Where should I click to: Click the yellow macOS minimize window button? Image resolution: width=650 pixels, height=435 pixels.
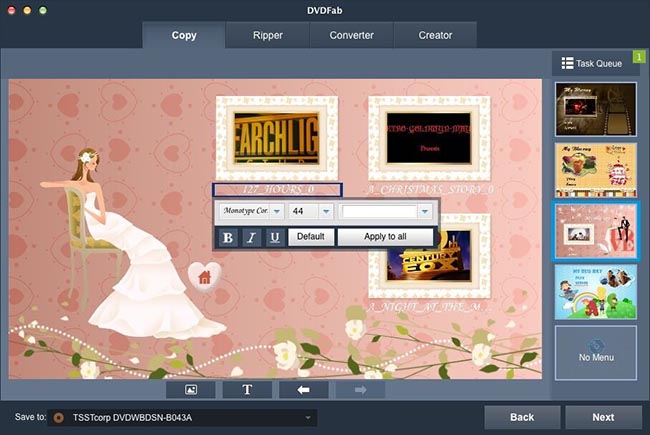[x=27, y=10]
